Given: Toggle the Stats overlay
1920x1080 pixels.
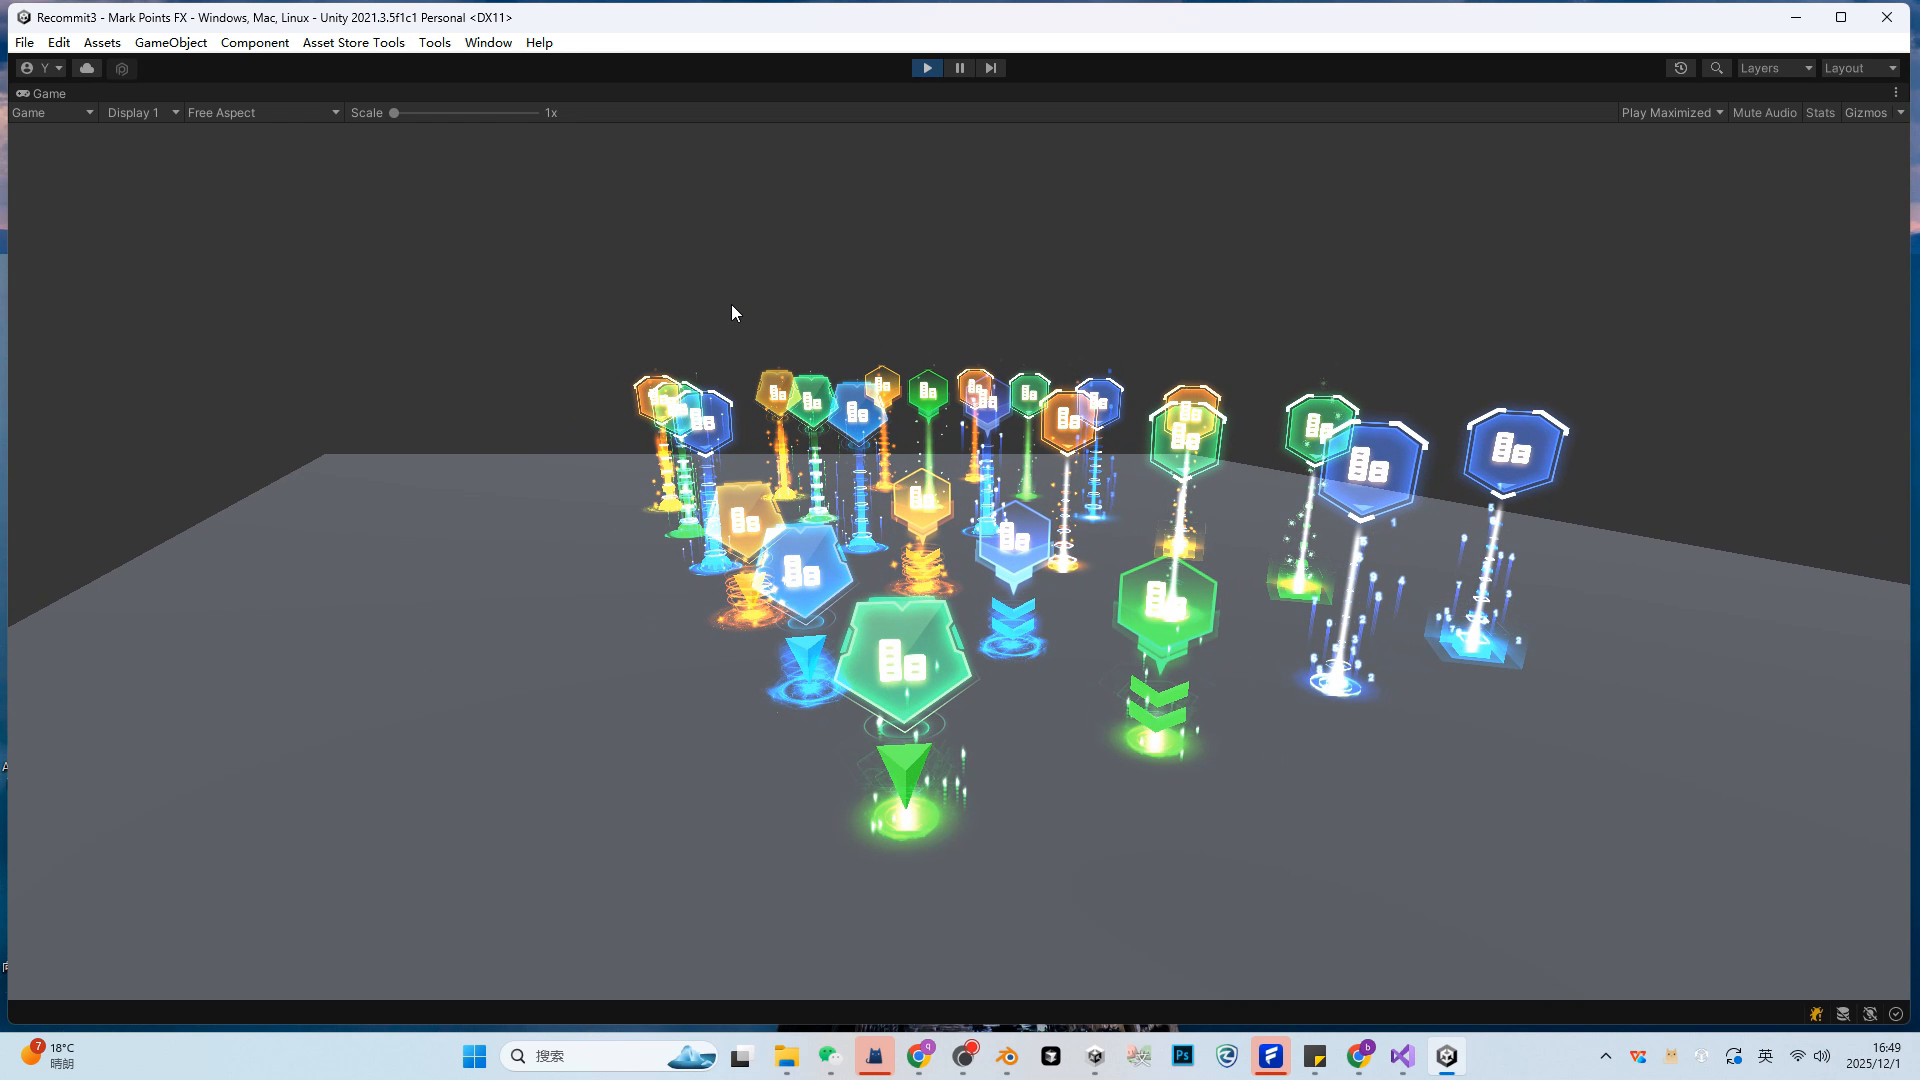Looking at the screenshot, I should 1820,113.
